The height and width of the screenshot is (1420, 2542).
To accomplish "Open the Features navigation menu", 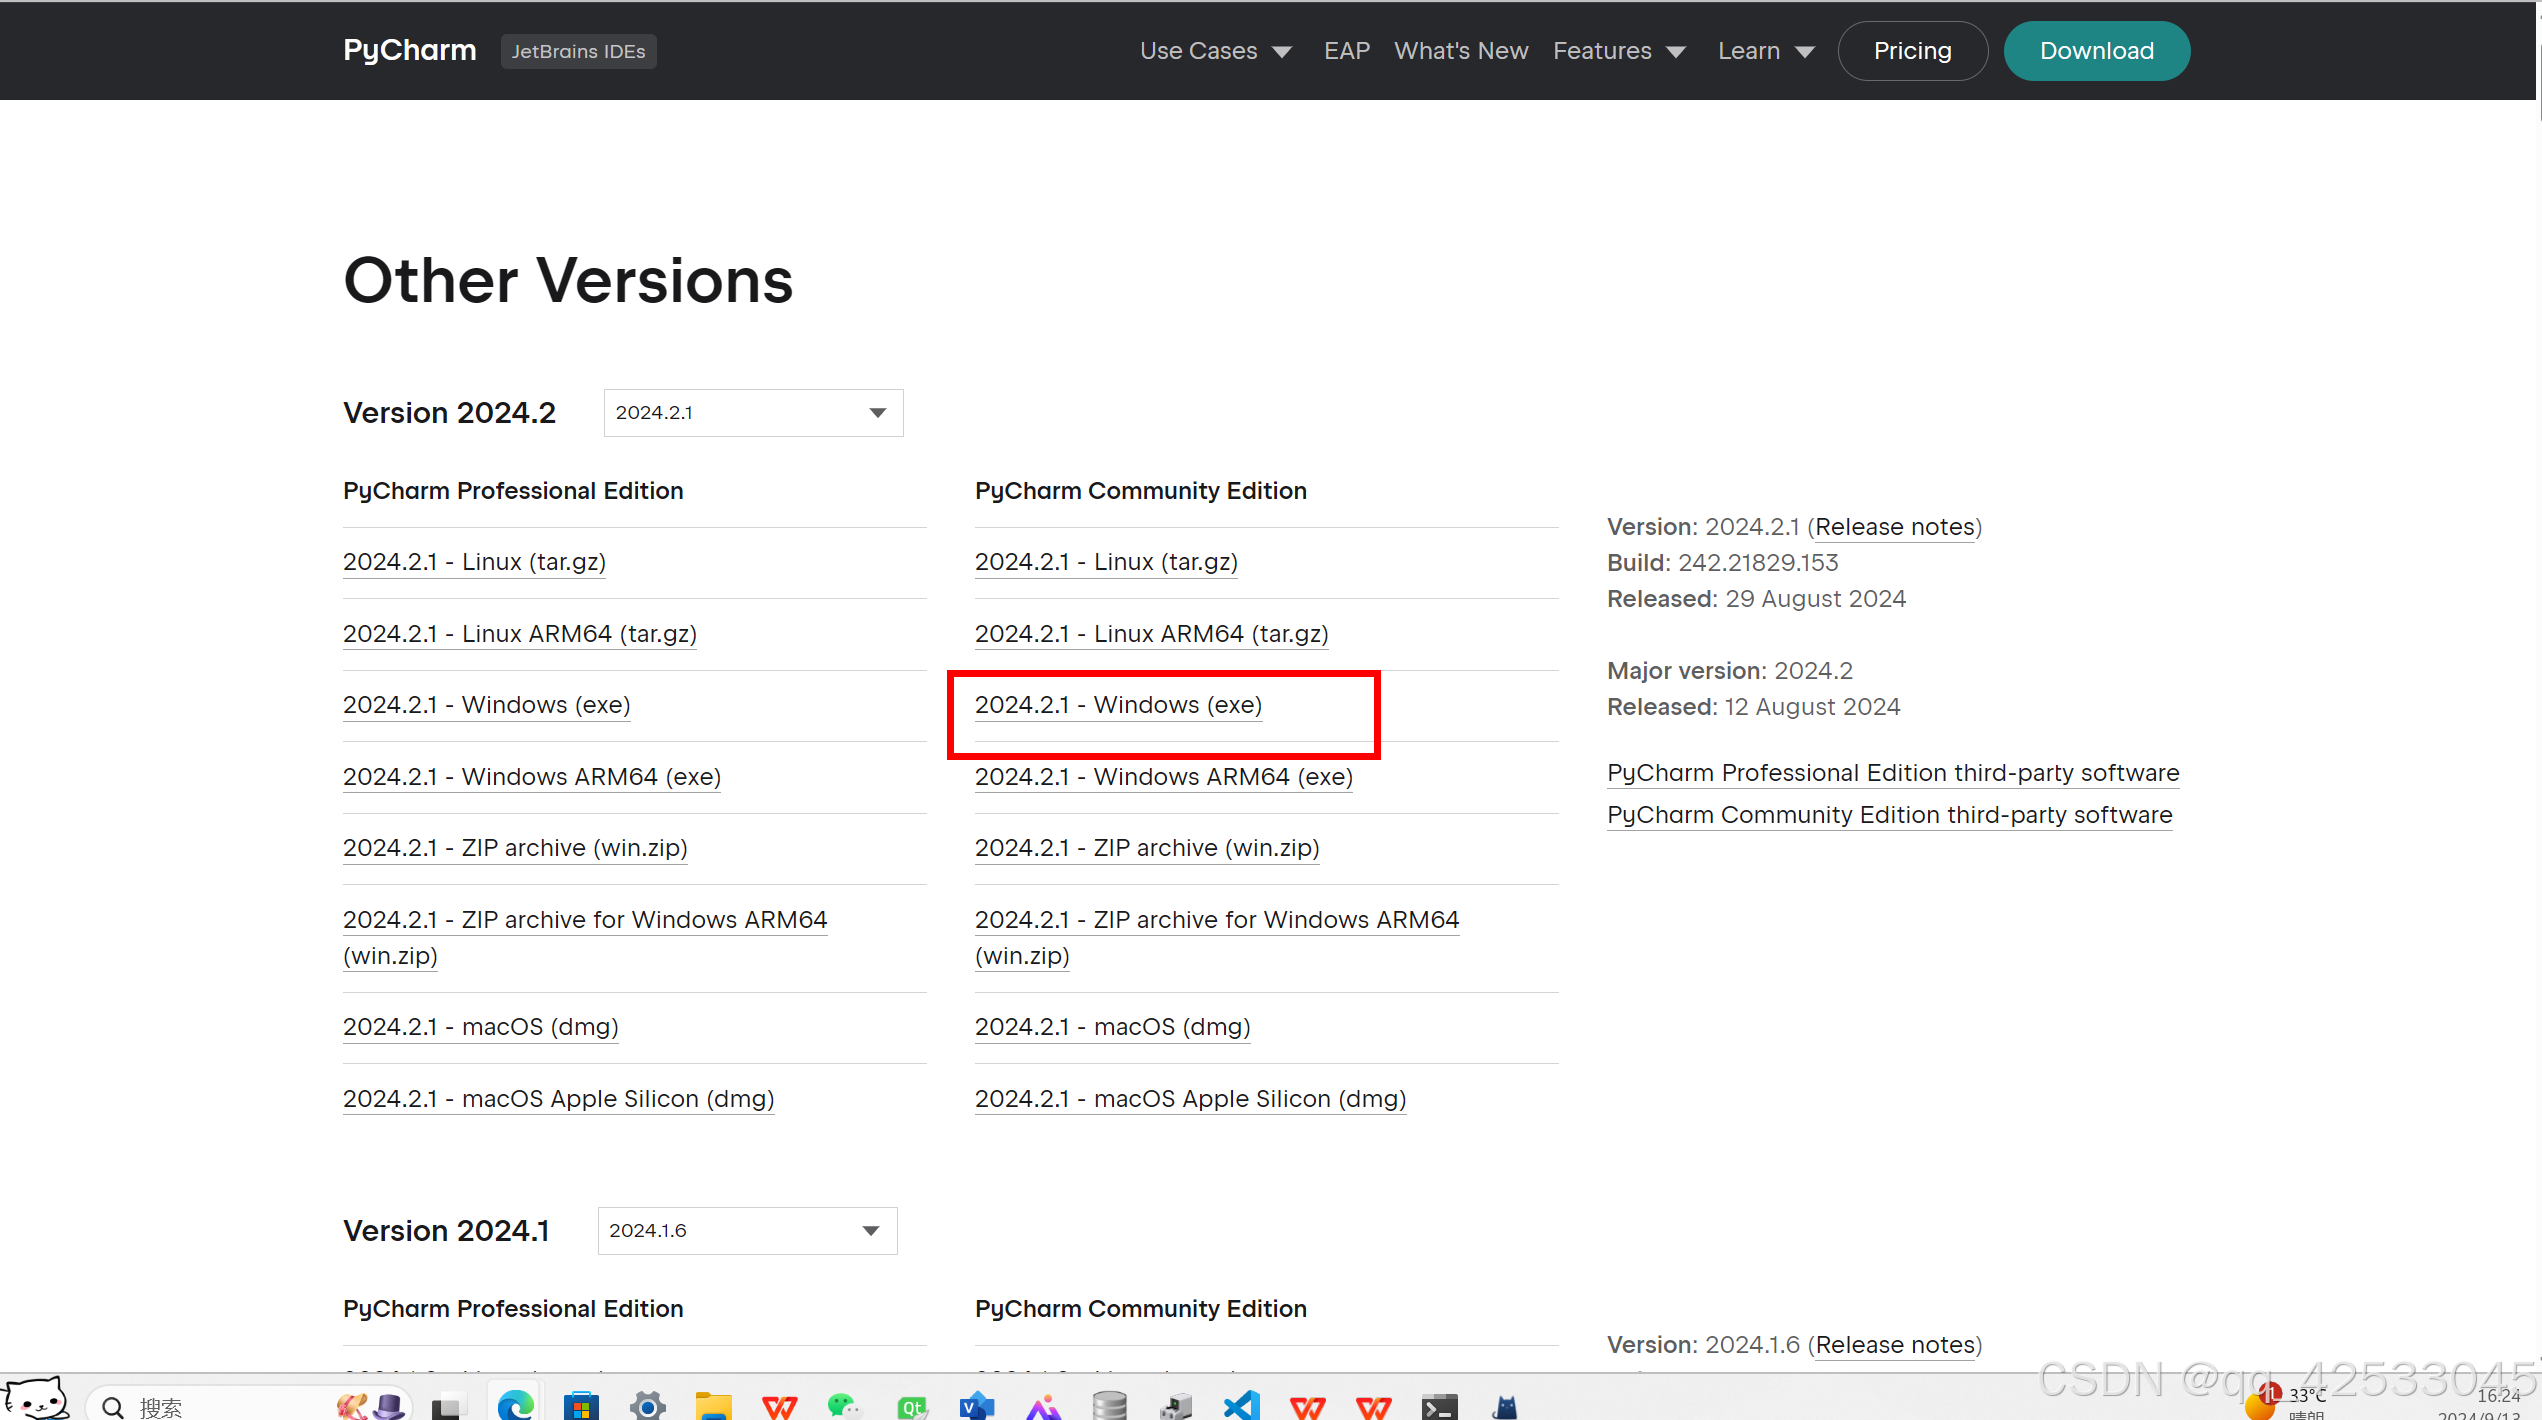I will [x=1619, y=51].
